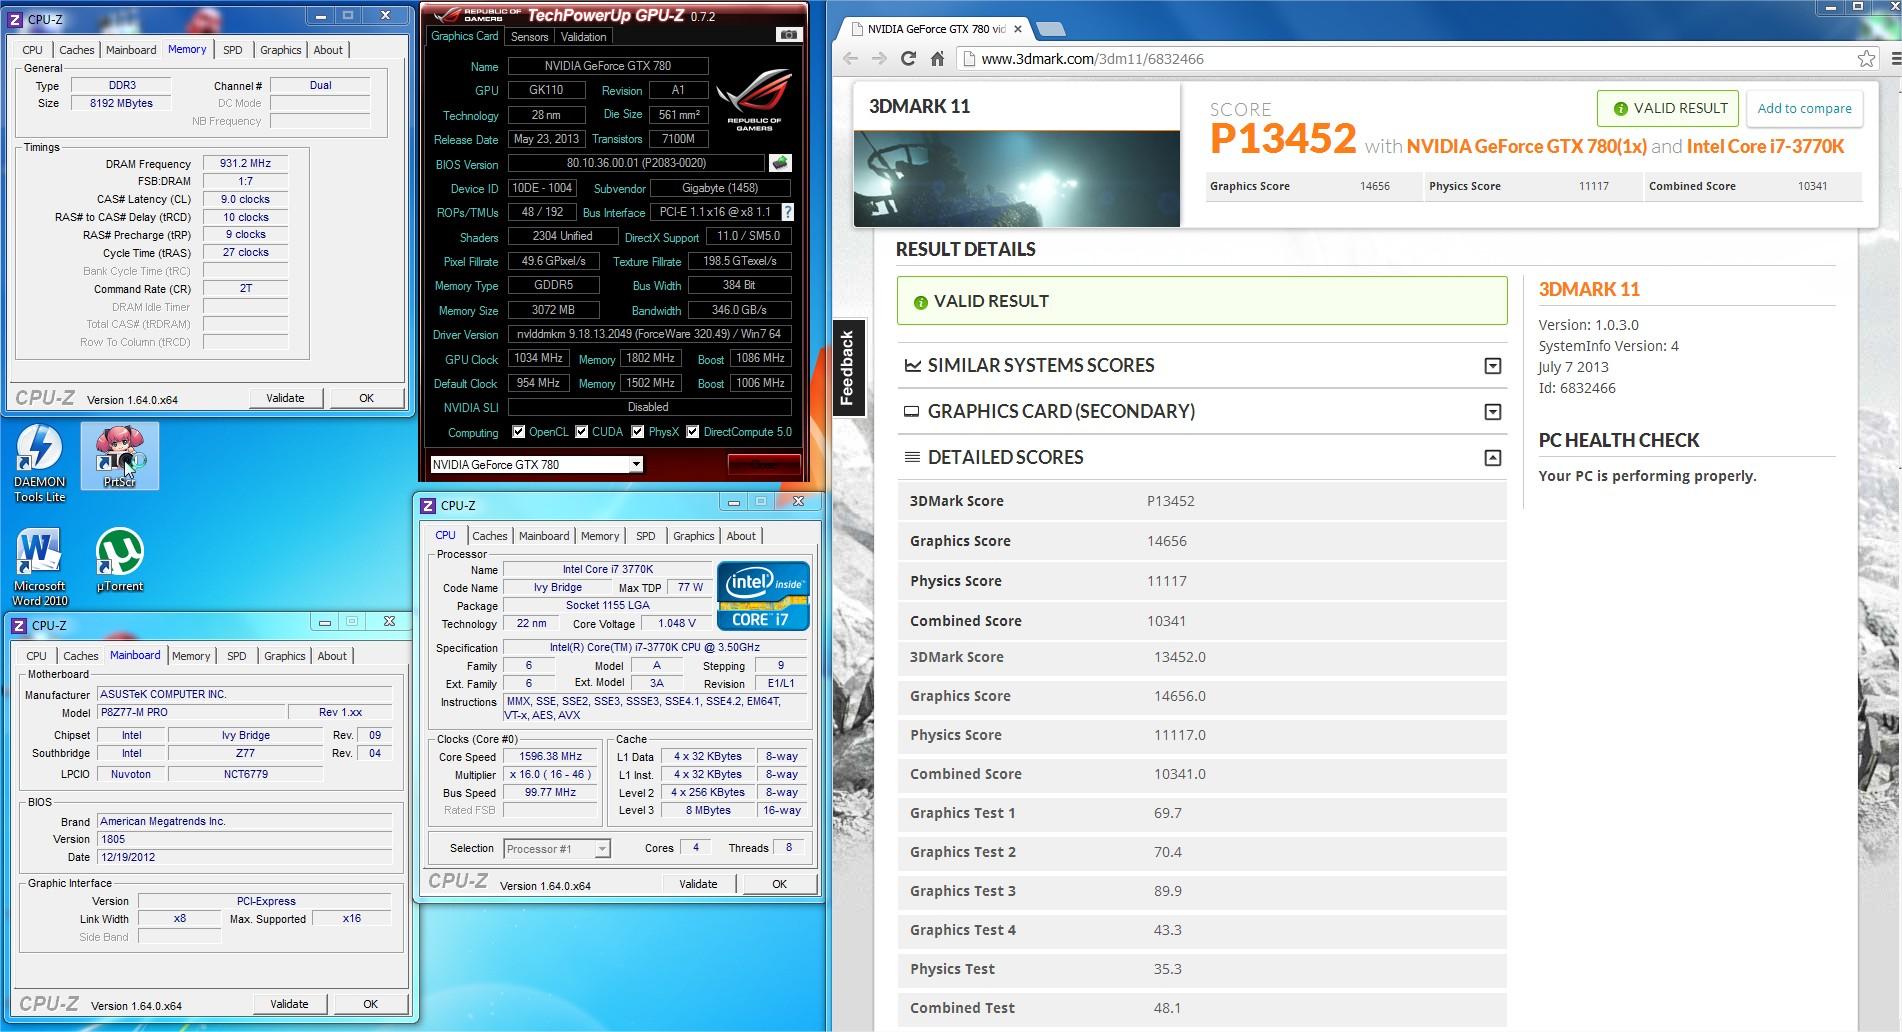Click the browser forward arrow
Image resolution: width=1902 pixels, height=1032 pixels.
tap(879, 59)
